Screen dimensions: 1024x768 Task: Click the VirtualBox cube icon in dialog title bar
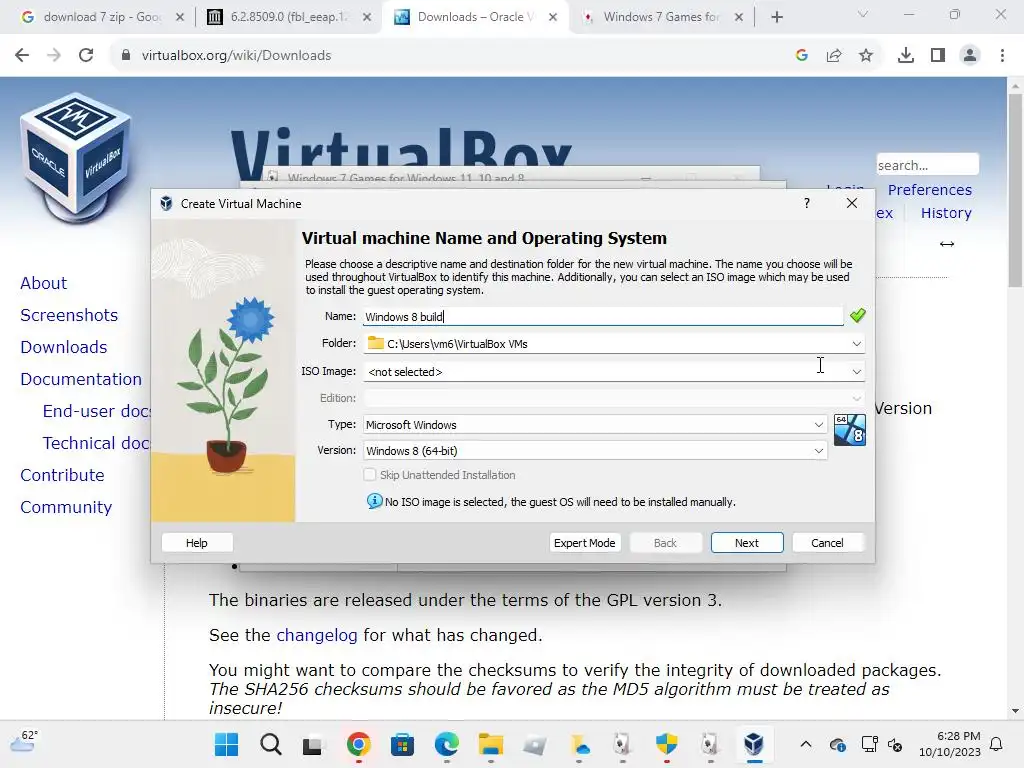166,204
